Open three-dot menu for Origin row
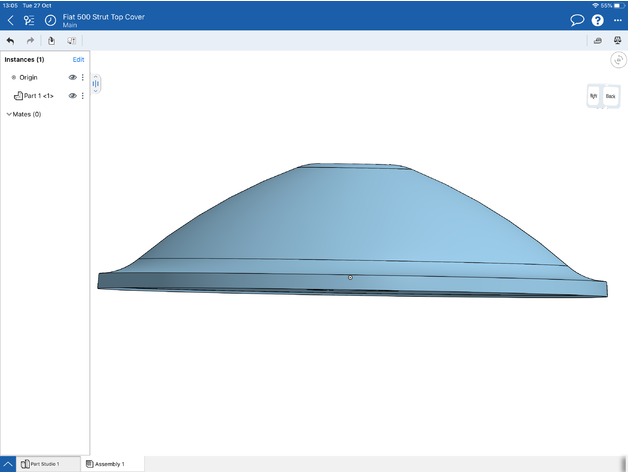This screenshot has height=472, width=628. tap(83, 77)
